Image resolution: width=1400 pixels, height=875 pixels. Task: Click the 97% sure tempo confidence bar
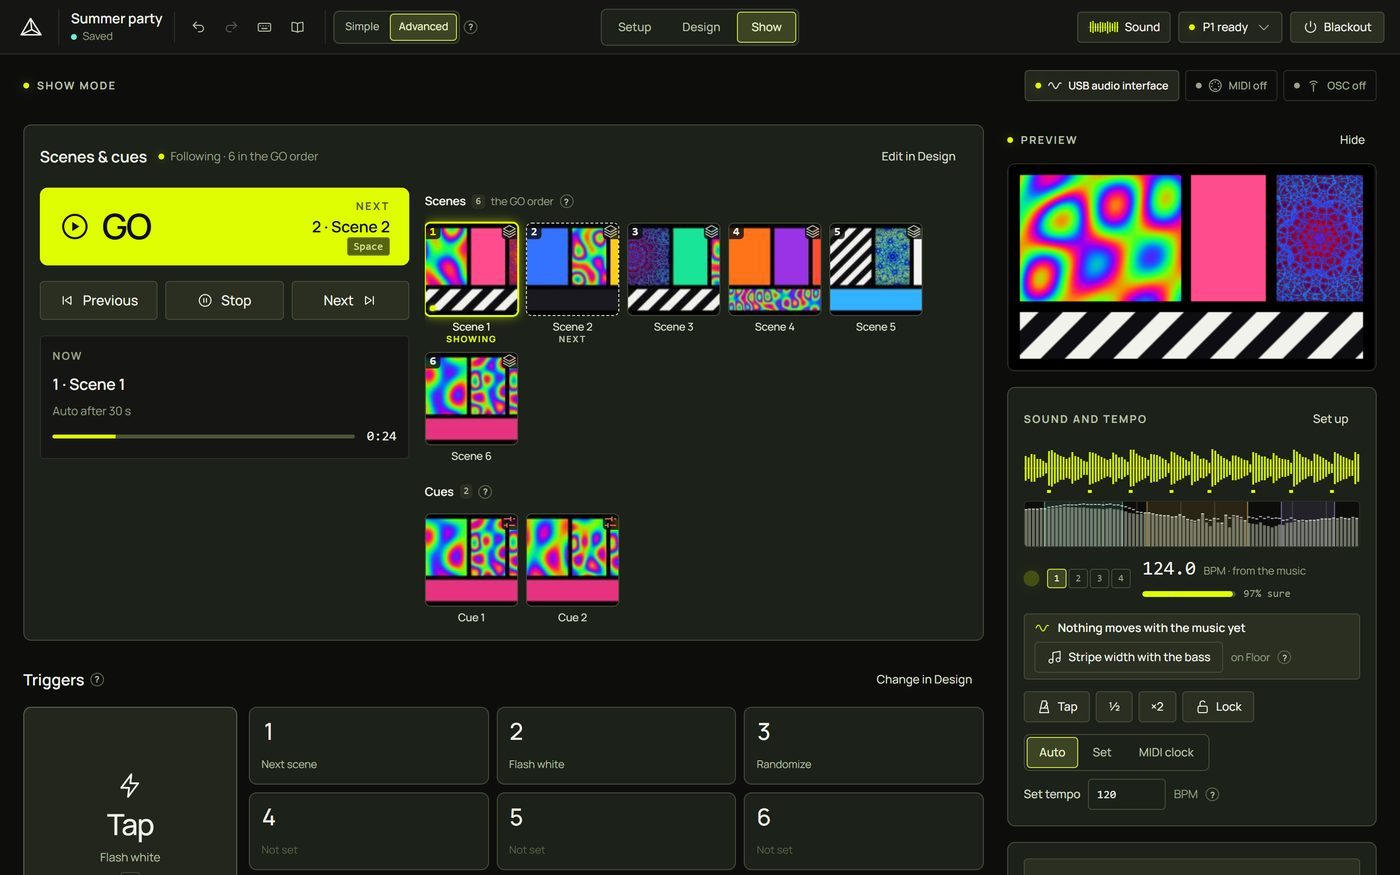[x=1188, y=594]
